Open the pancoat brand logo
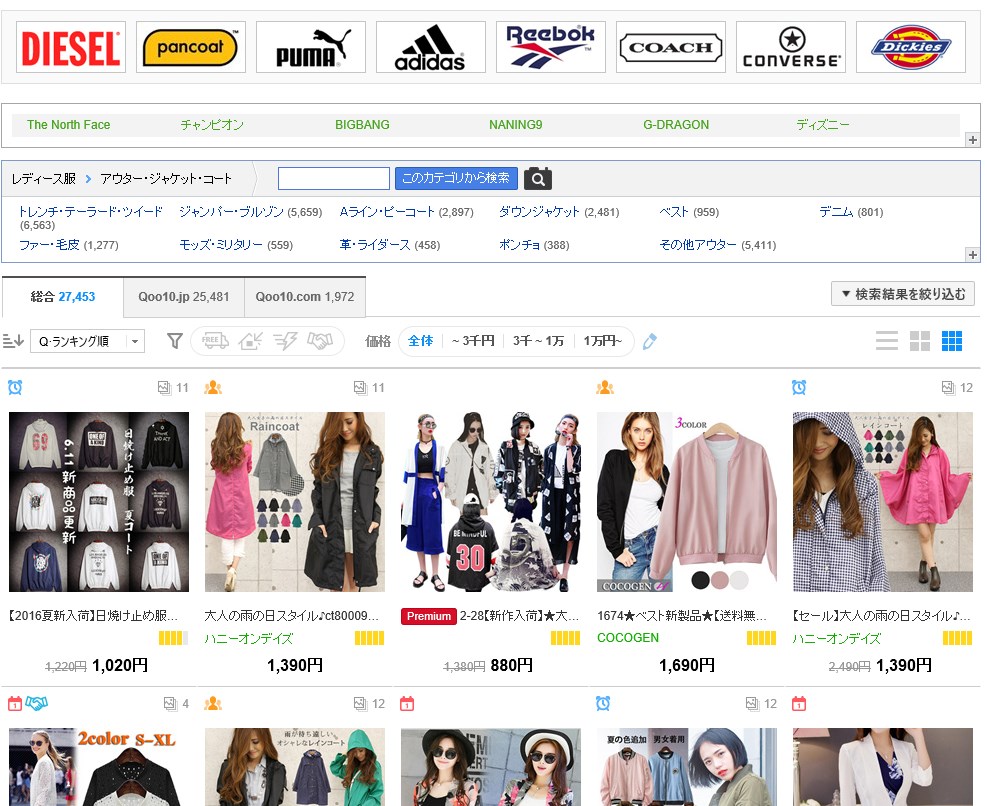The height and width of the screenshot is (806, 987). 191,47
